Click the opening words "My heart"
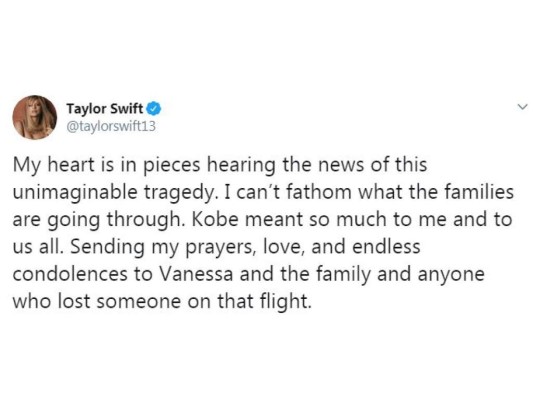The image size is (533, 400). point(54,166)
